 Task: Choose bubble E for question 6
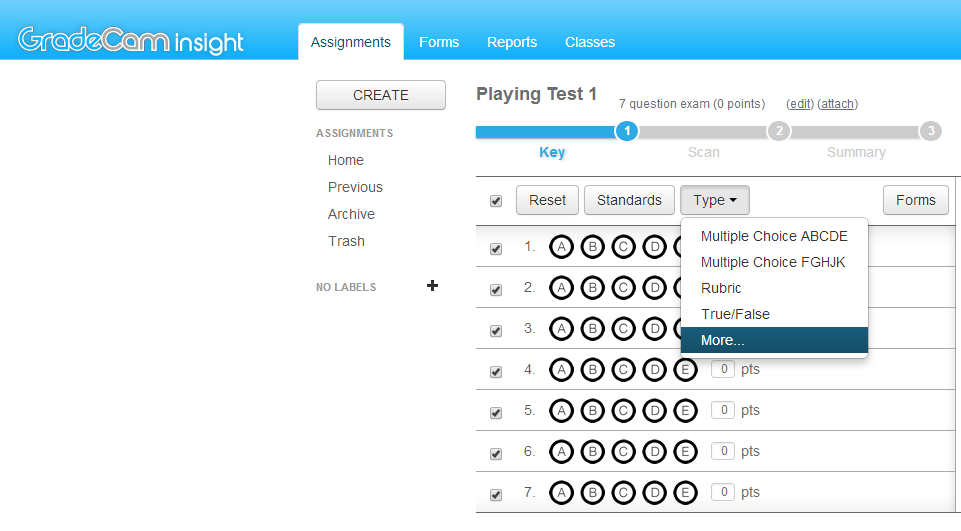(685, 452)
